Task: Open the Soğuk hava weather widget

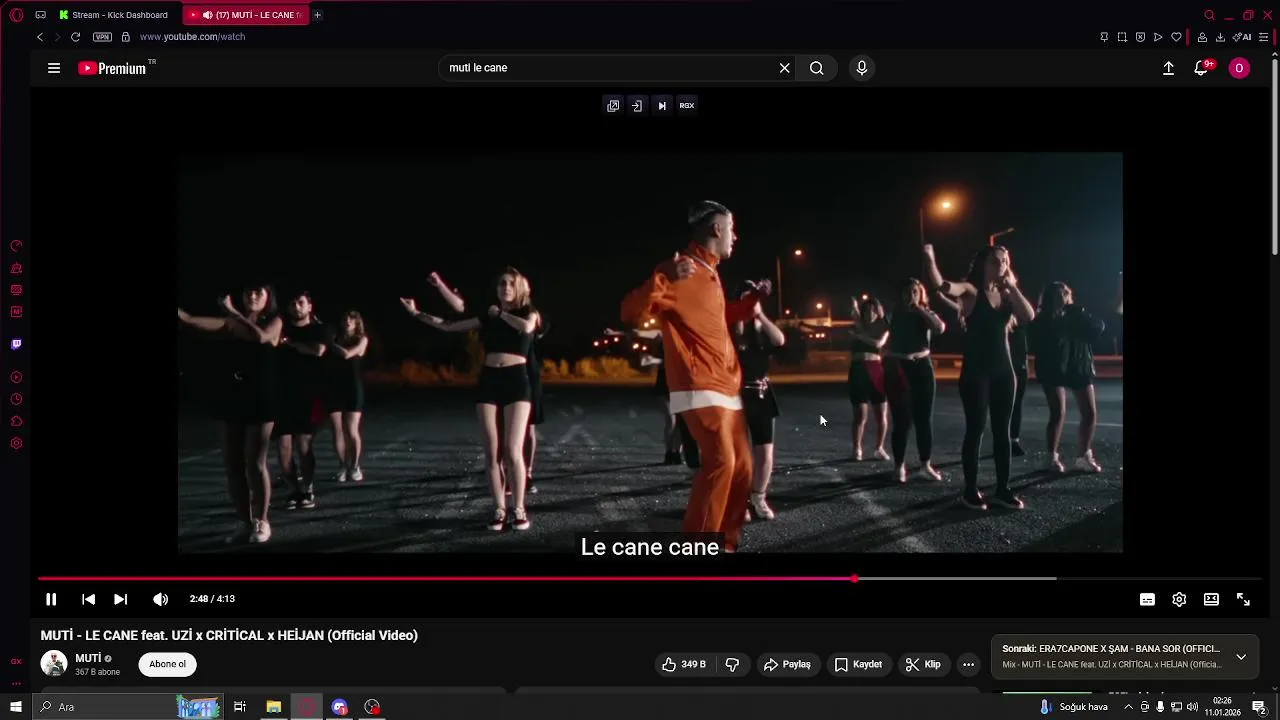Action: (1075, 707)
